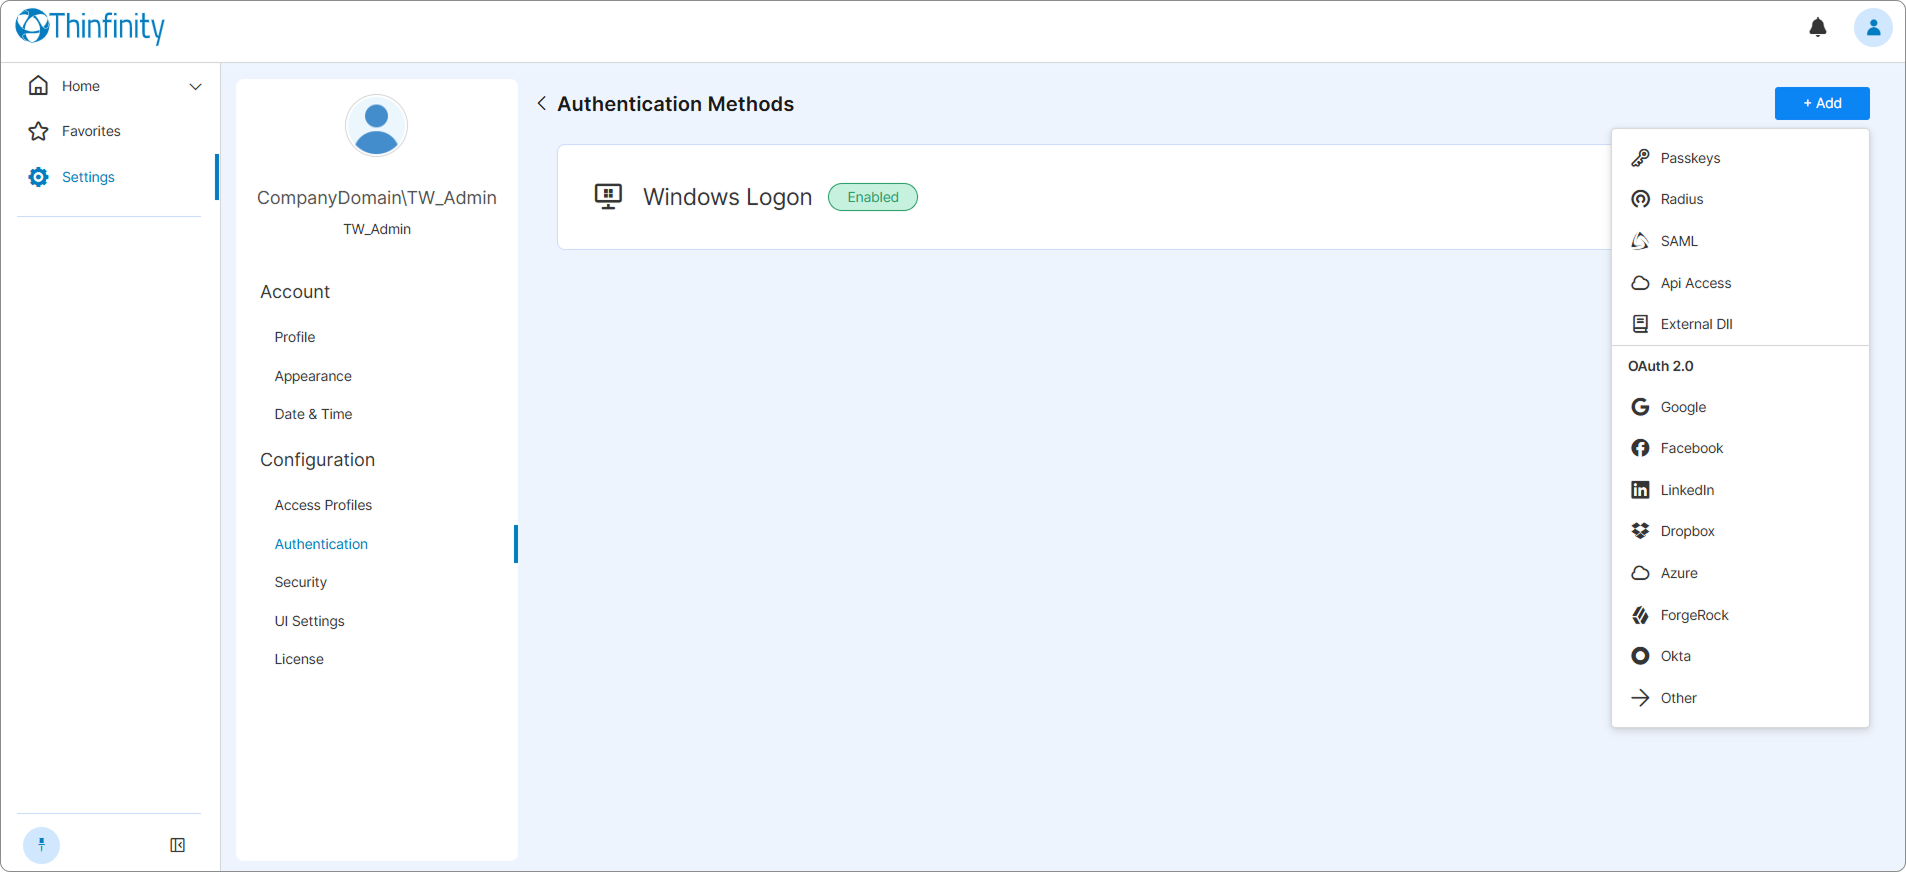Image resolution: width=1906 pixels, height=872 pixels.
Task: Click the Favorites star icon
Action: click(x=38, y=131)
